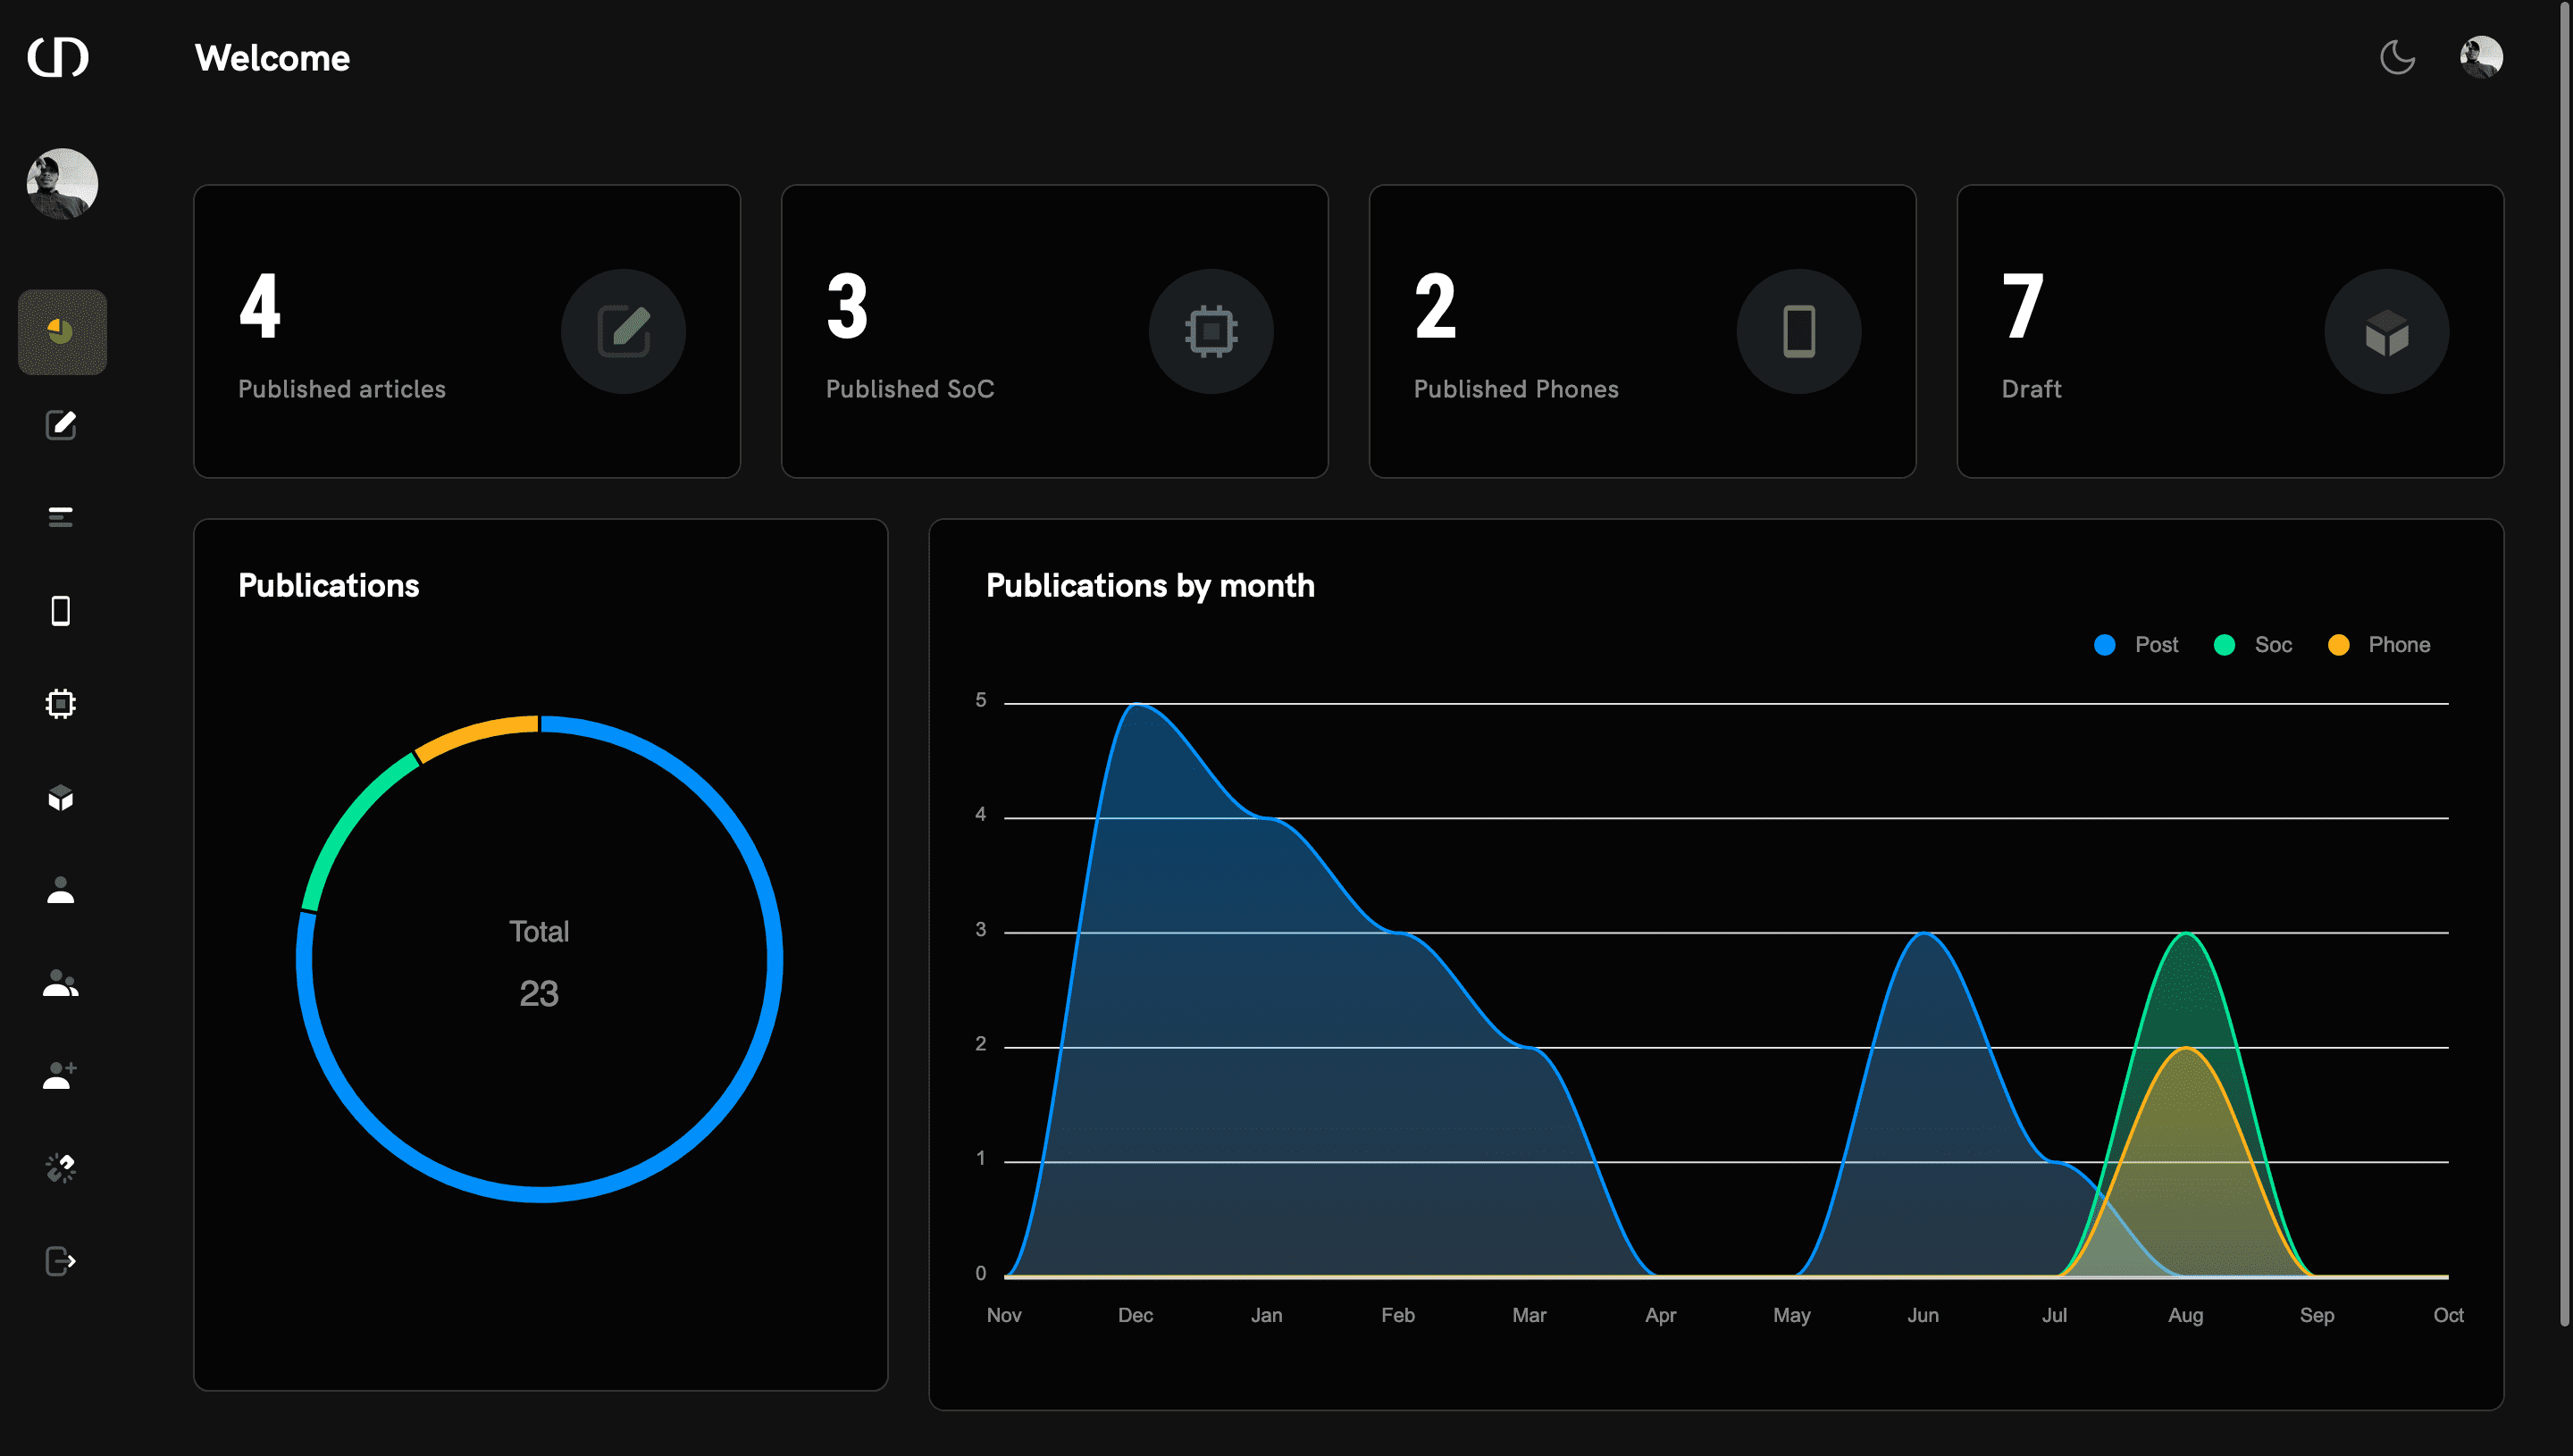Select the dashboard pie-chart sidebar icon
The image size is (2573, 1456).
pyautogui.click(x=62, y=332)
